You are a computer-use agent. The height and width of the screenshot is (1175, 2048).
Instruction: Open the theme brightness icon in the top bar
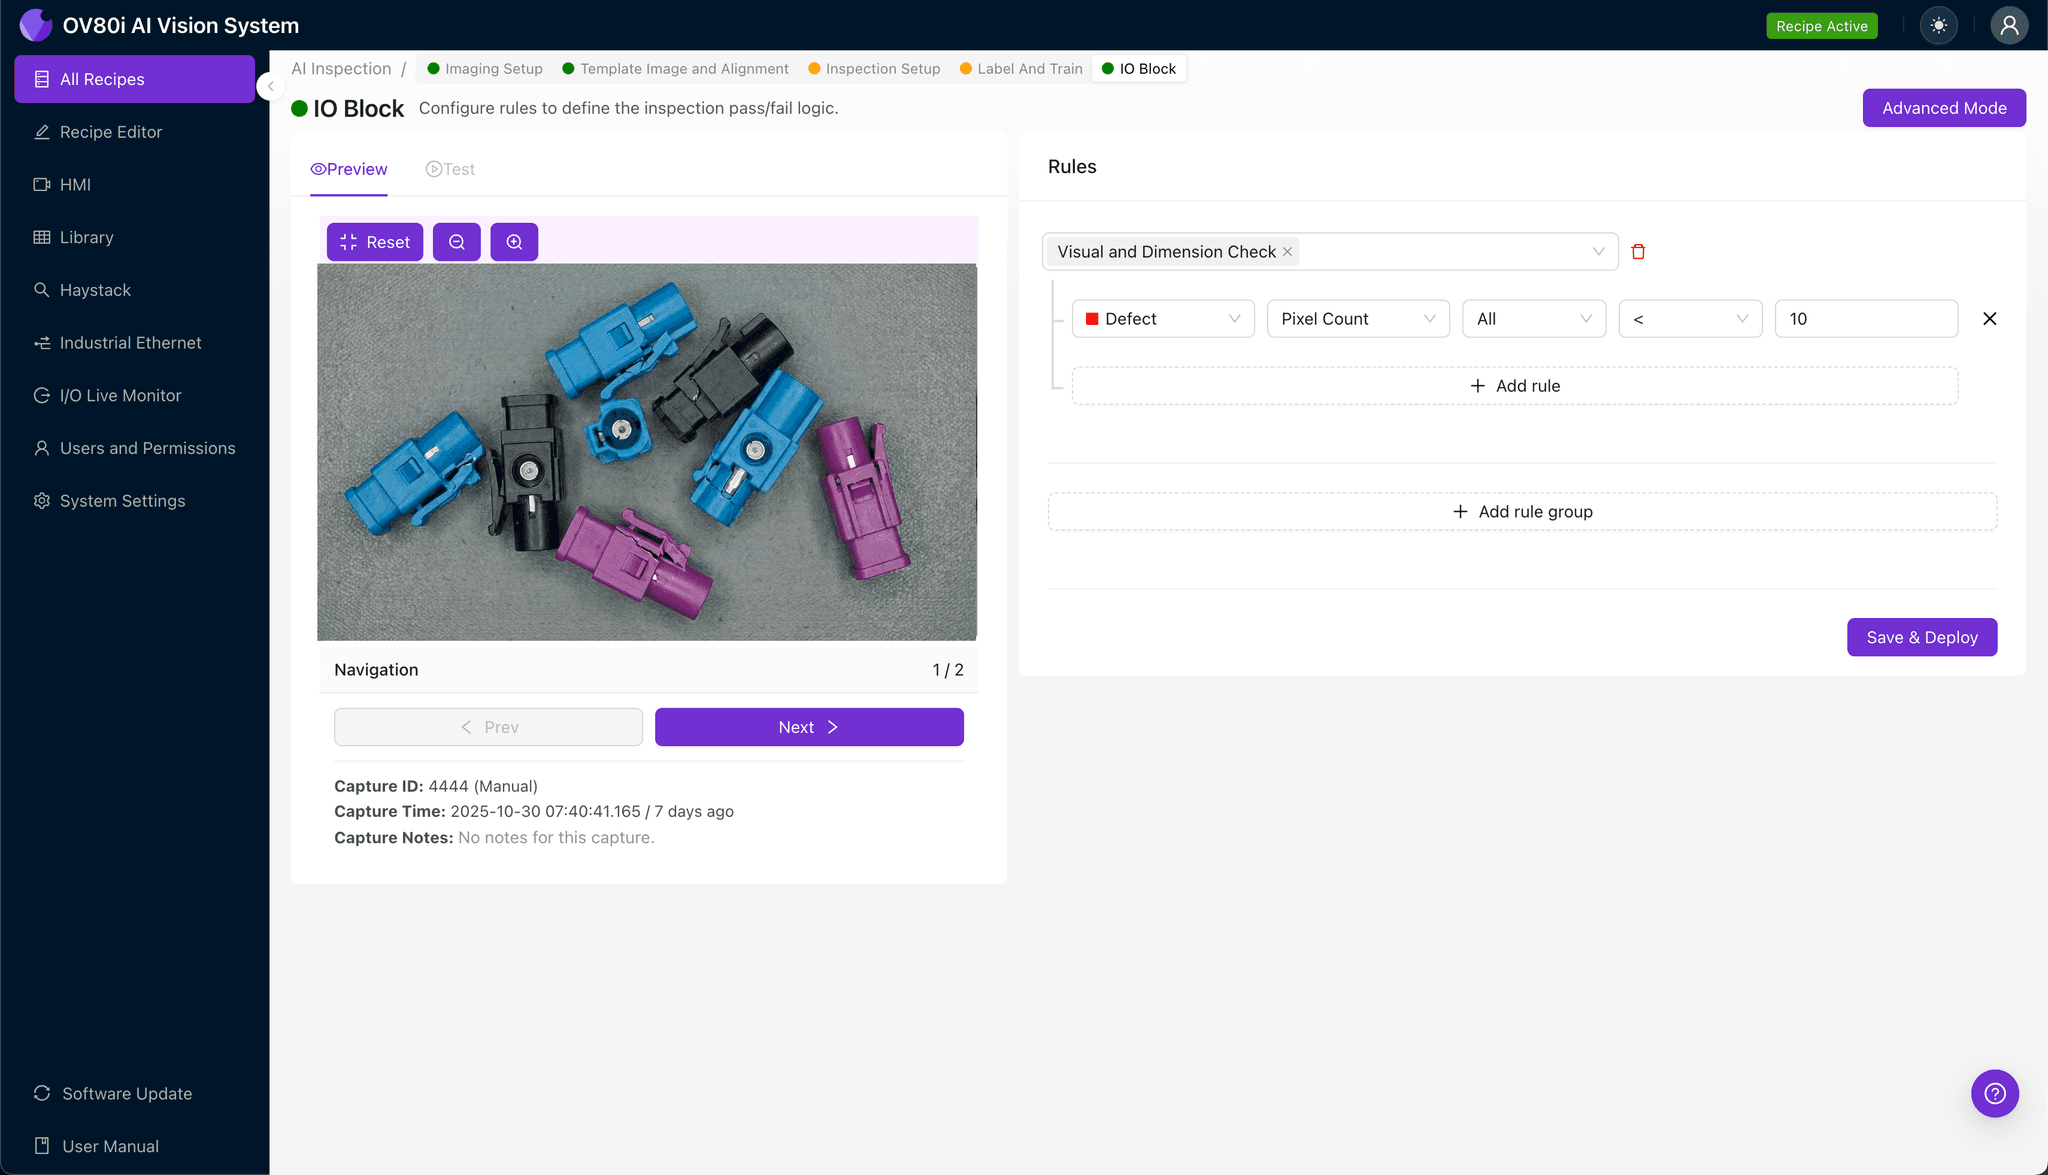pyautogui.click(x=1939, y=25)
